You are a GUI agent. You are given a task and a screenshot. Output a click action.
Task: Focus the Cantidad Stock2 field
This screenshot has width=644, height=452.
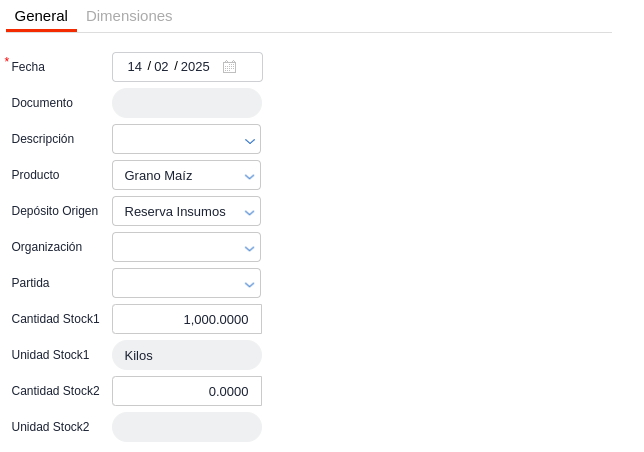[187, 391]
